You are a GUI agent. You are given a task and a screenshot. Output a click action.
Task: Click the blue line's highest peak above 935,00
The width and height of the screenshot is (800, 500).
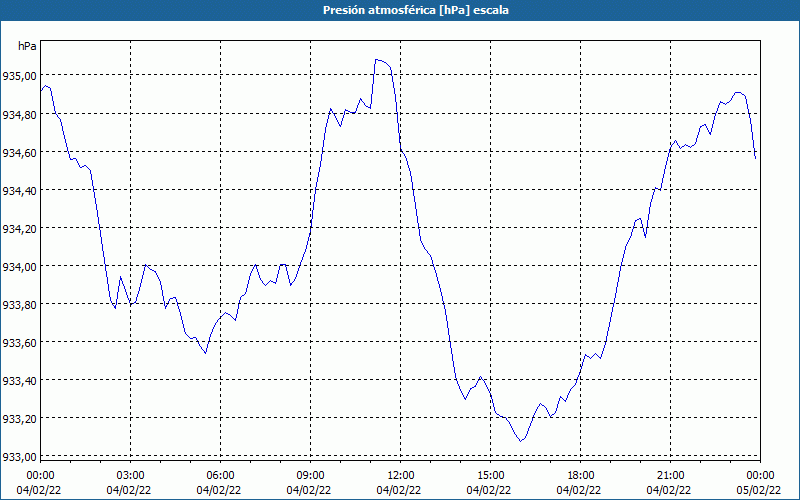(x=378, y=60)
